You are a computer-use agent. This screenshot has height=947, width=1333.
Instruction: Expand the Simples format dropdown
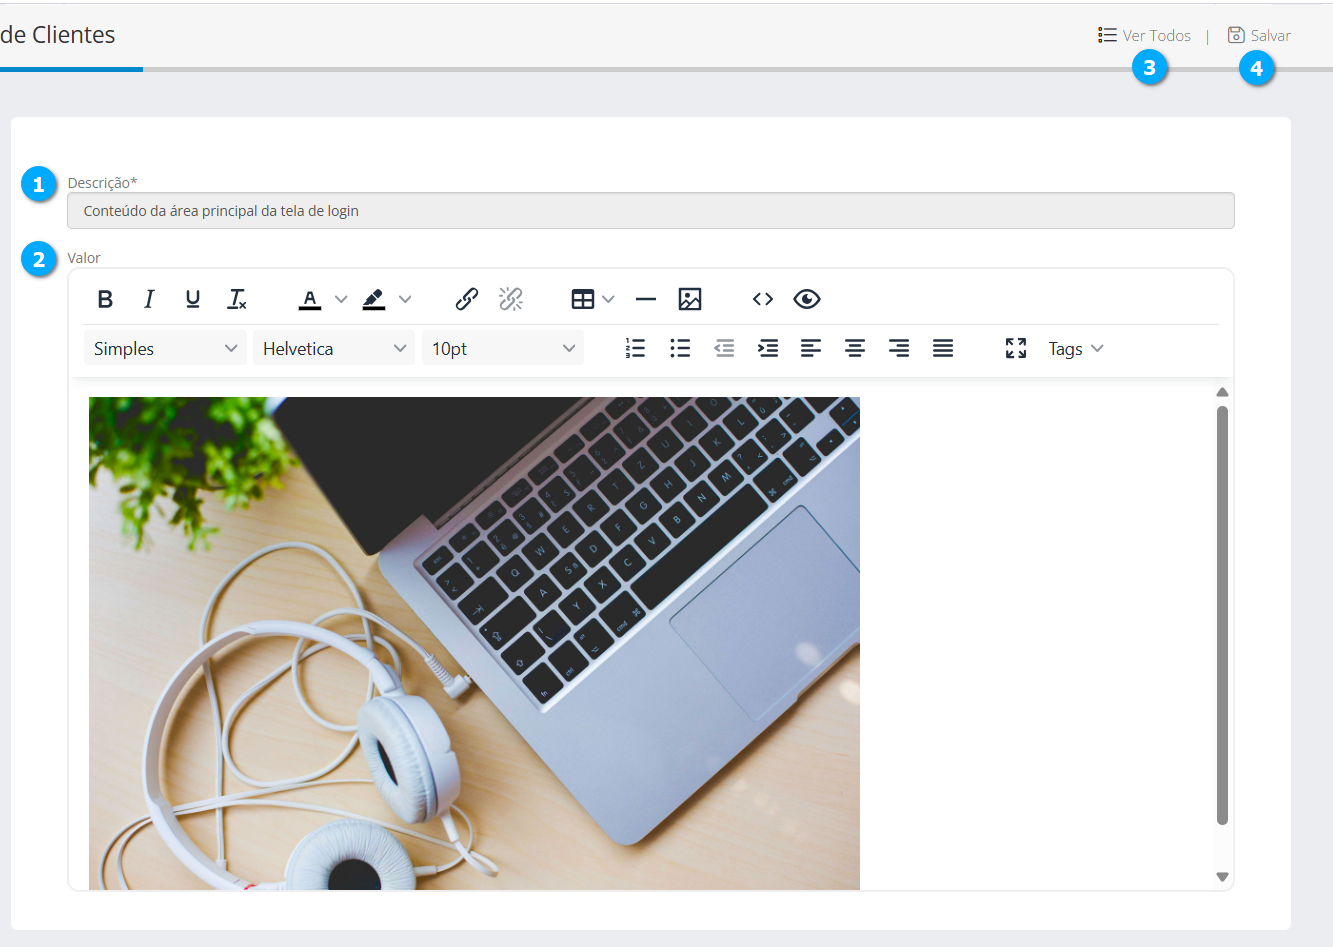click(165, 348)
